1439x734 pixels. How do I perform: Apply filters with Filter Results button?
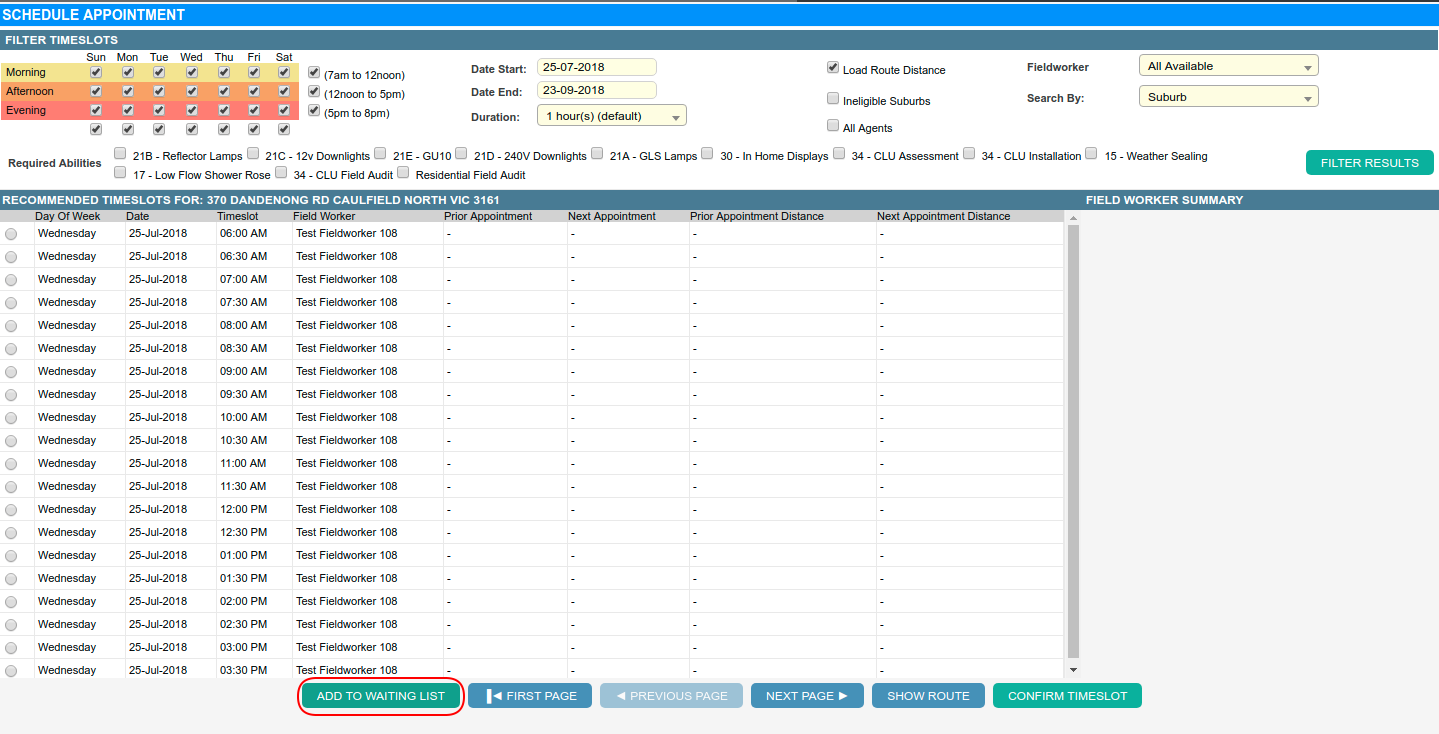click(x=1369, y=163)
